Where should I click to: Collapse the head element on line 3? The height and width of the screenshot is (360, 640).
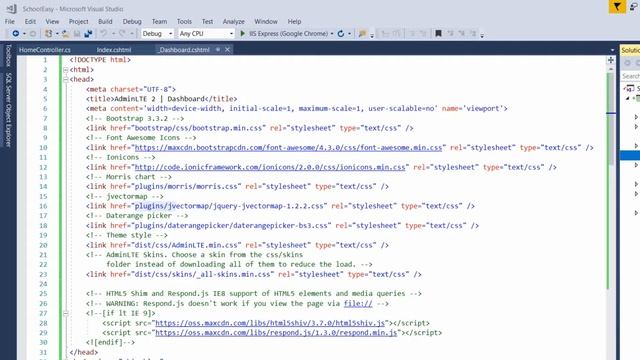66,80
